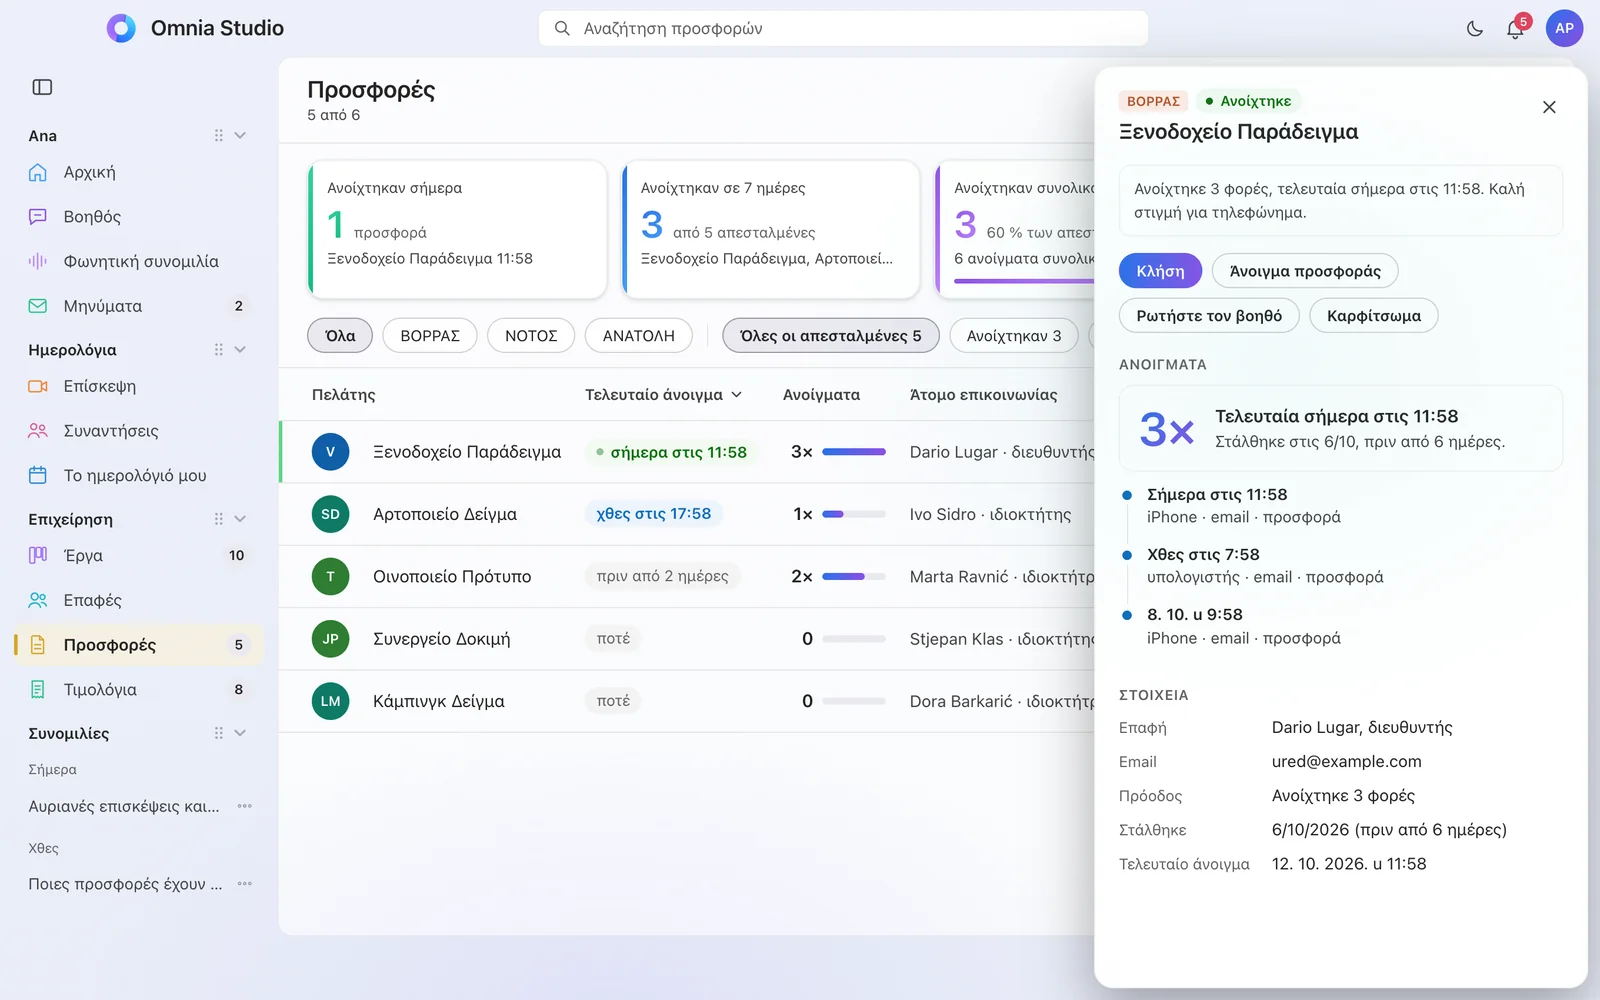The image size is (1600, 1000).
Task: Grab the drag handle beside Ana section
Action: (218, 135)
